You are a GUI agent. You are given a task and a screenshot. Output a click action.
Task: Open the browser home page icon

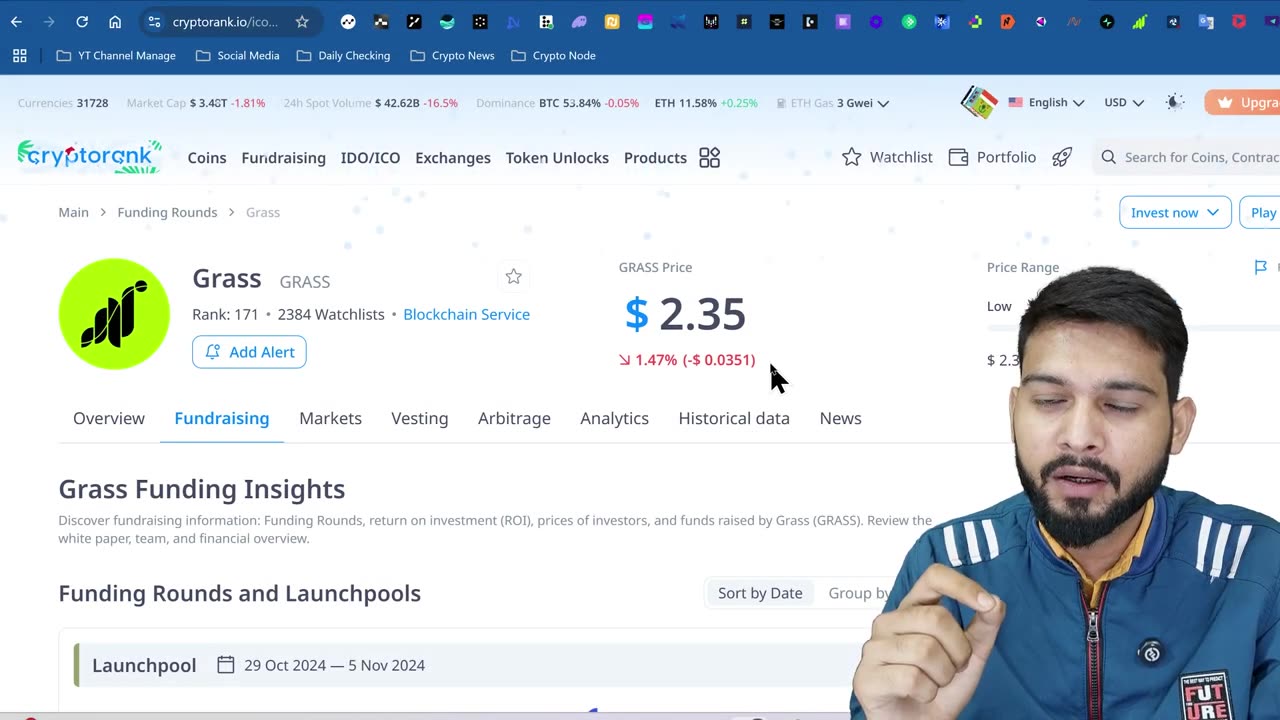(x=115, y=21)
